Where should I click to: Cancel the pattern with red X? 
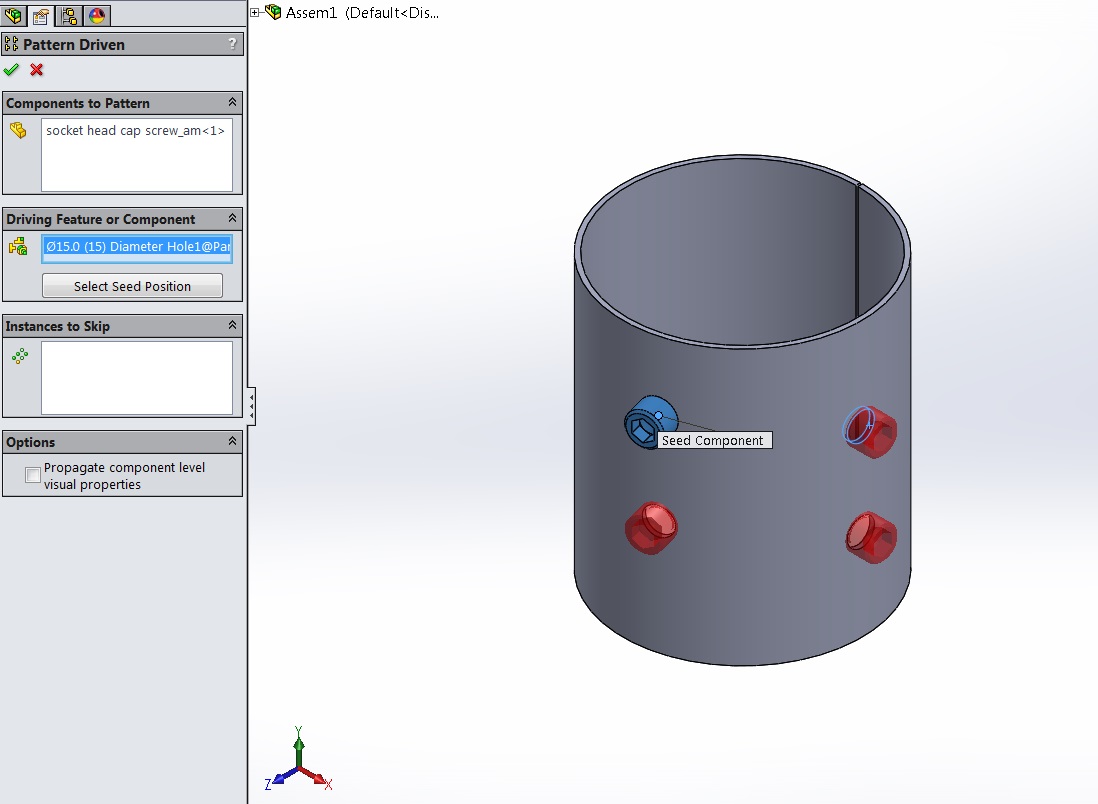pyautogui.click(x=37, y=70)
